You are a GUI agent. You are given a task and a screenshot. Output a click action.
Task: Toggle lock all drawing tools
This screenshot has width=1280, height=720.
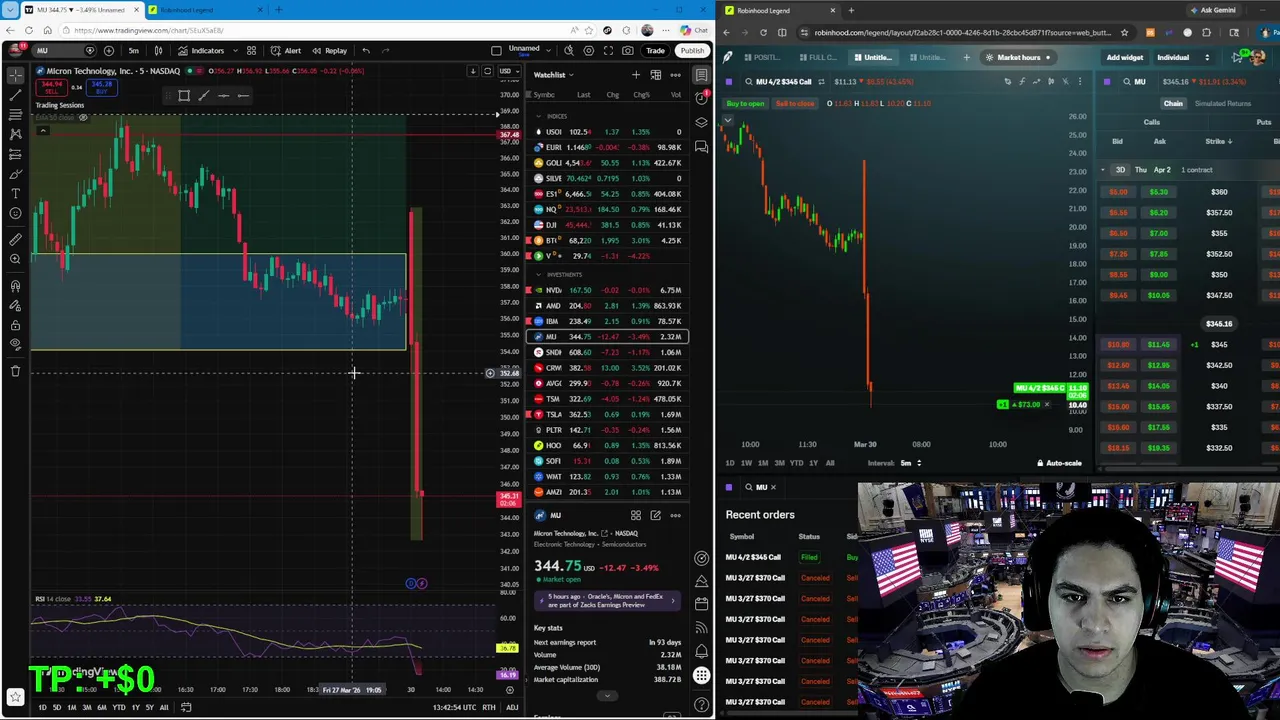click(x=15, y=325)
